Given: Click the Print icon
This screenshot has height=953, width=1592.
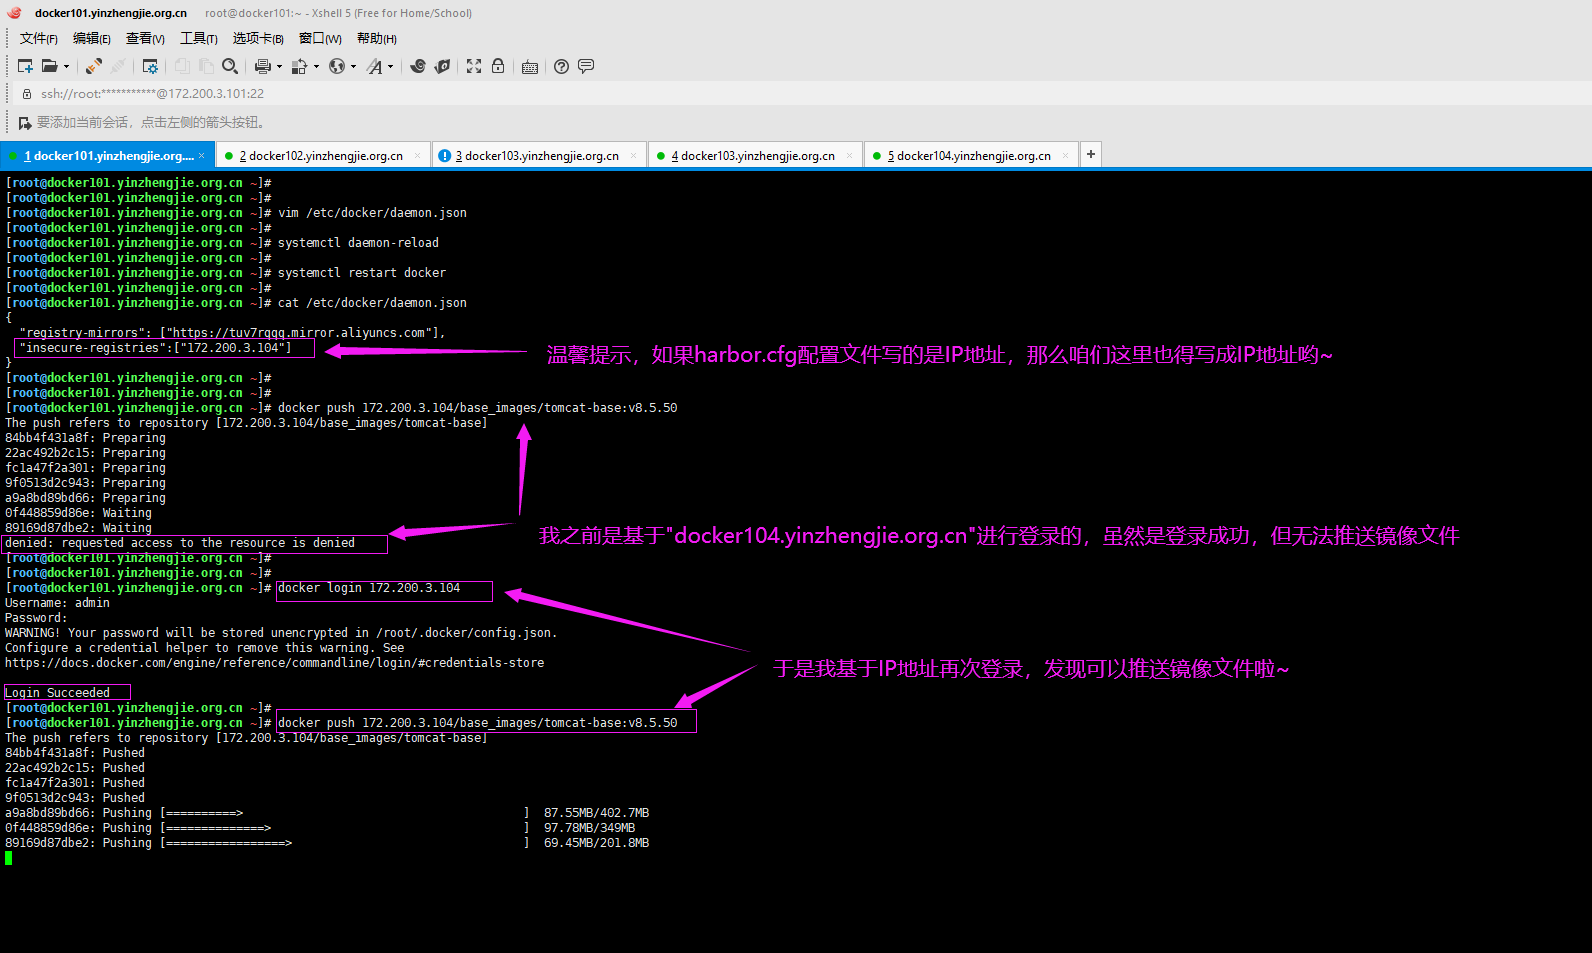Looking at the screenshot, I should [262, 66].
